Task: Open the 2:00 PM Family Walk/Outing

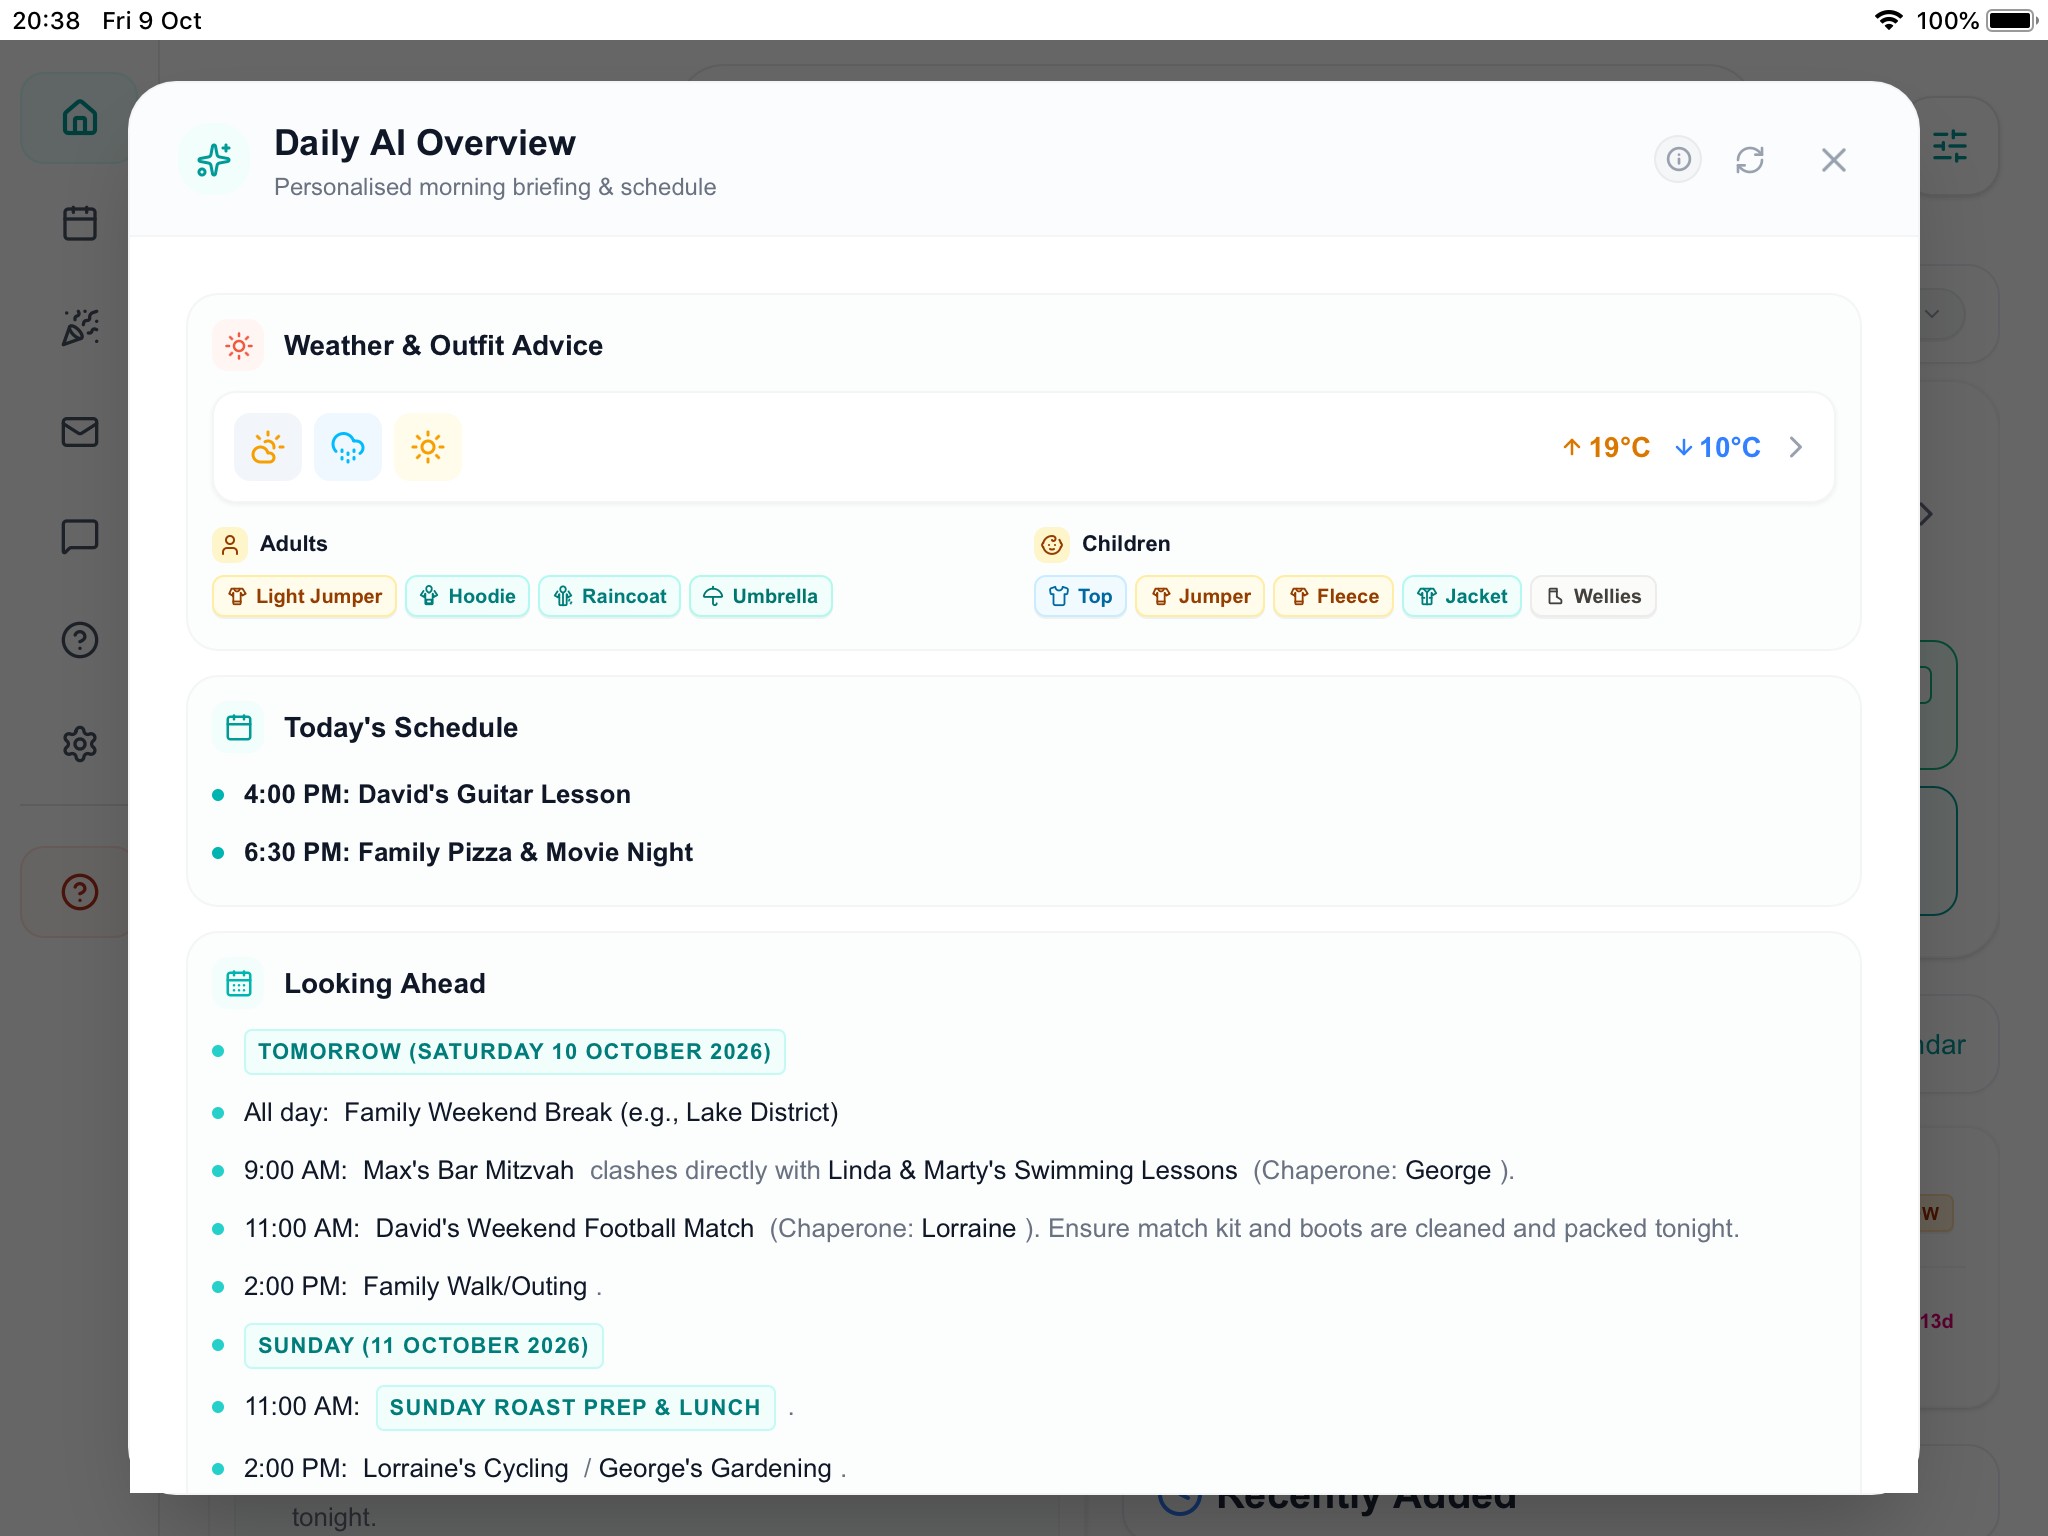Action: [475, 1286]
